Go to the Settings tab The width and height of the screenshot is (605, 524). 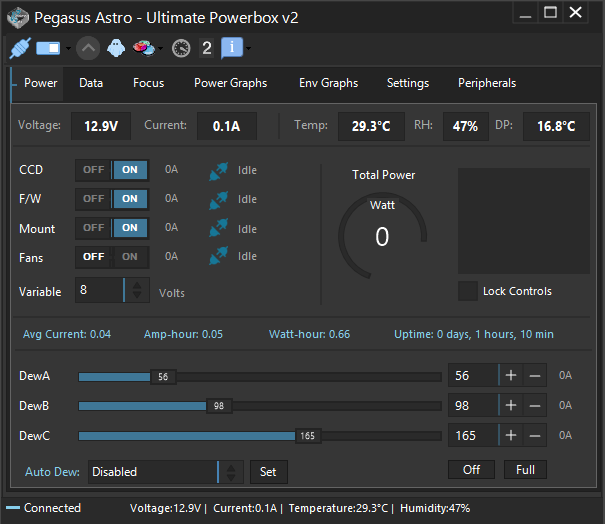[408, 83]
